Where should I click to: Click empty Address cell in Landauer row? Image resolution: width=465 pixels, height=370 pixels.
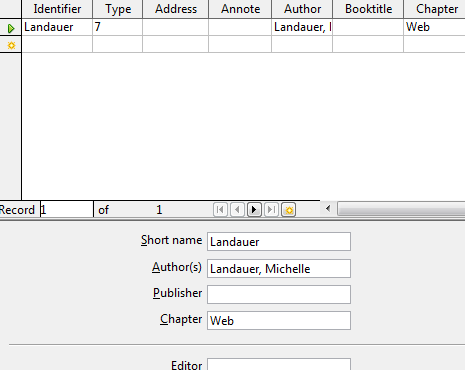(x=176, y=27)
